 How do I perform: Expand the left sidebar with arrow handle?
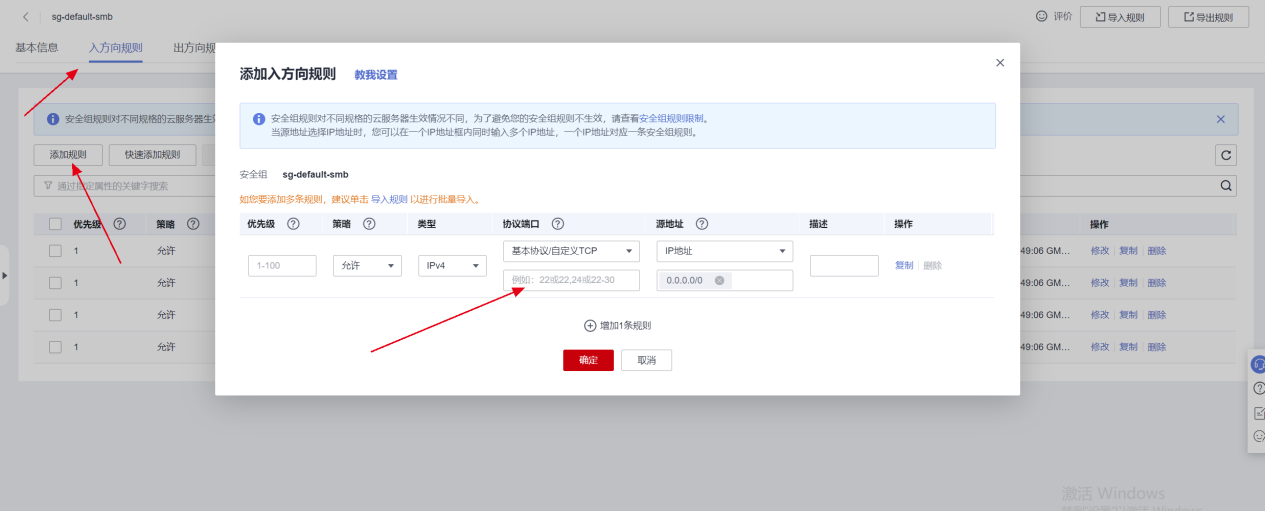(x=4, y=275)
